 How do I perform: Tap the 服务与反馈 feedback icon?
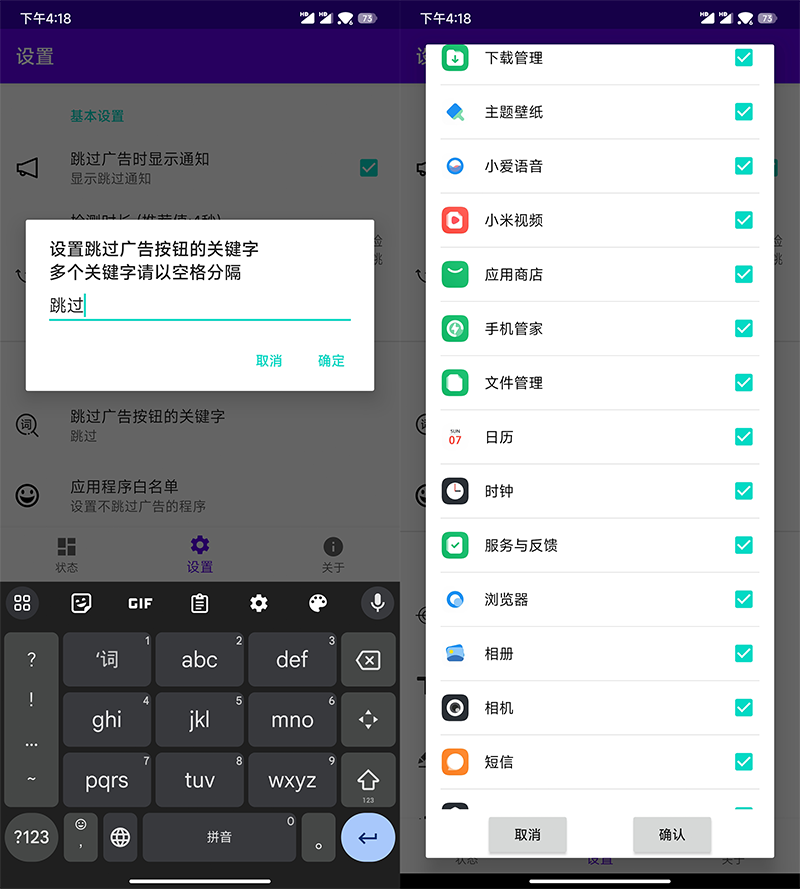click(x=455, y=545)
